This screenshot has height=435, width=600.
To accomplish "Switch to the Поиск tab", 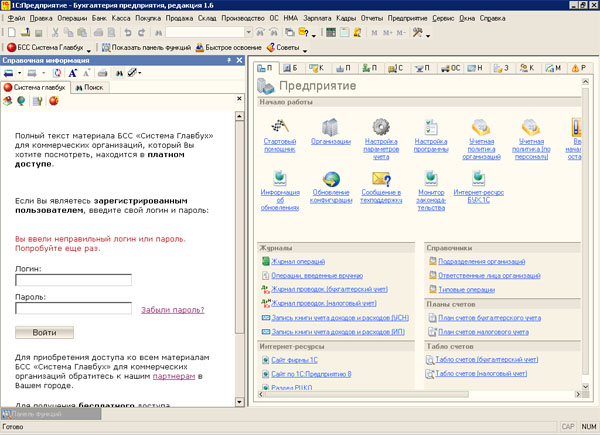I will coord(92,87).
